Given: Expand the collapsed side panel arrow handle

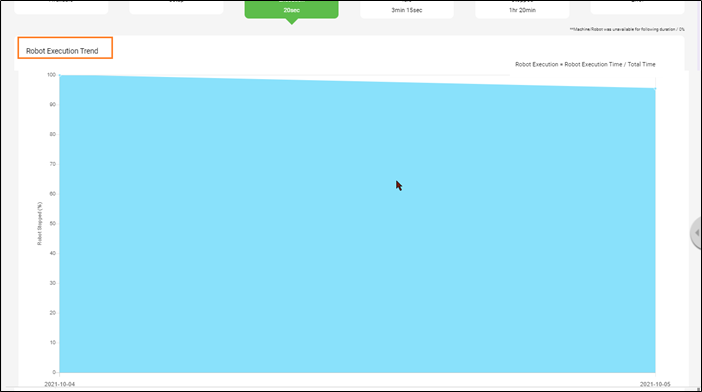Looking at the screenshot, I should click(x=696, y=233).
